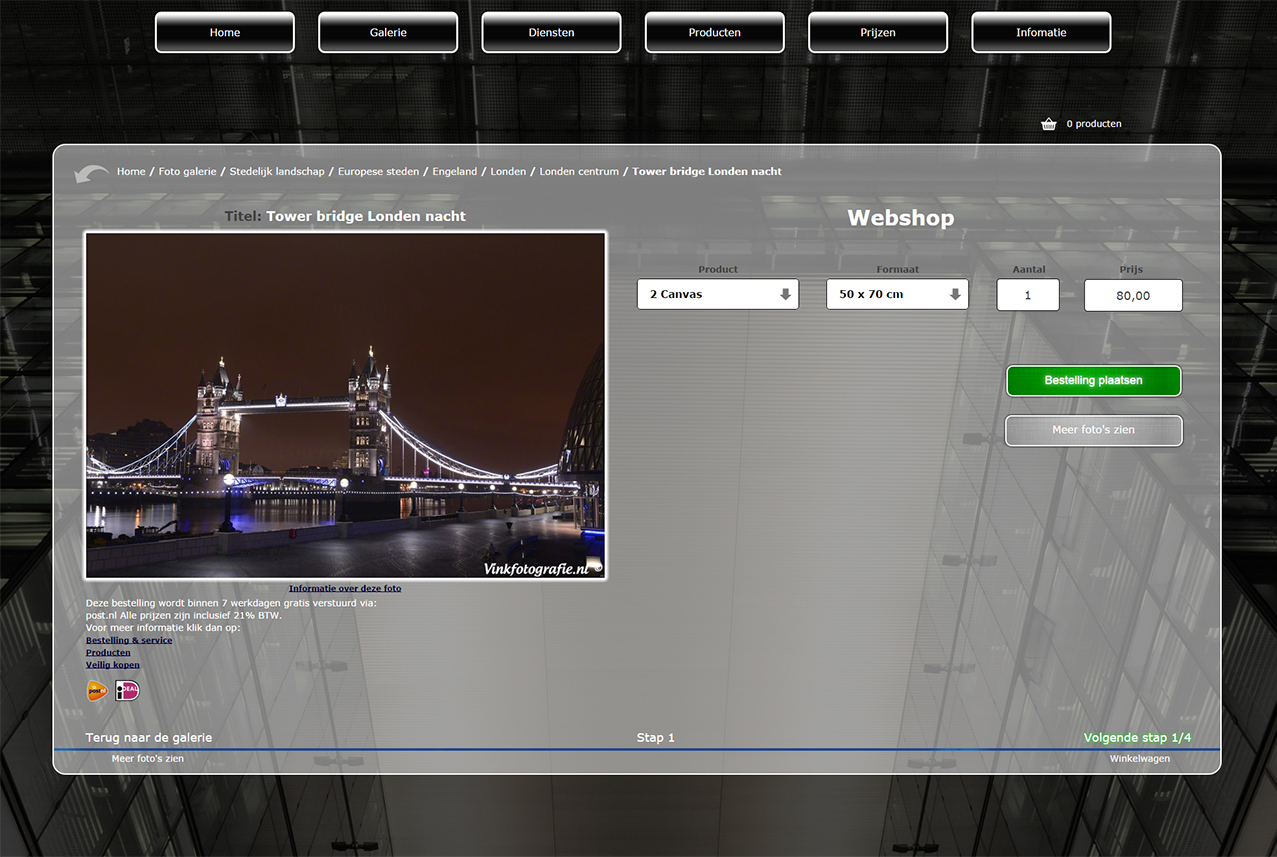Screen dimensions: 1277x857
Task: Follow the Bestelling & service link
Action: coord(129,640)
